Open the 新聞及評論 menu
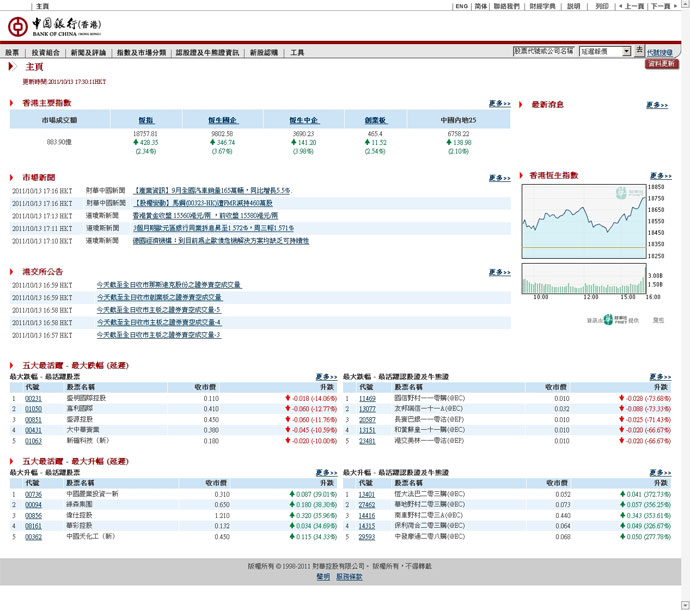The height and width of the screenshot is (610, 690). click(88, 52)
